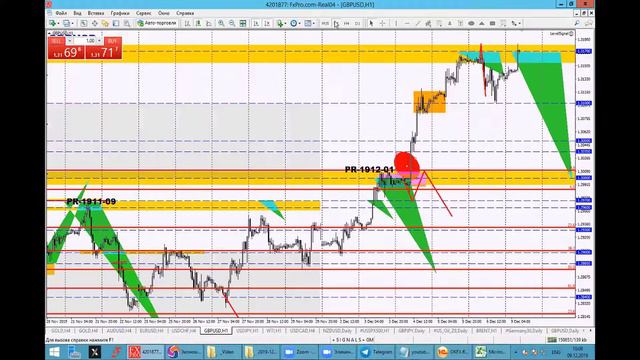
Task: Select the crosshair tool
Action: point(382,23)
